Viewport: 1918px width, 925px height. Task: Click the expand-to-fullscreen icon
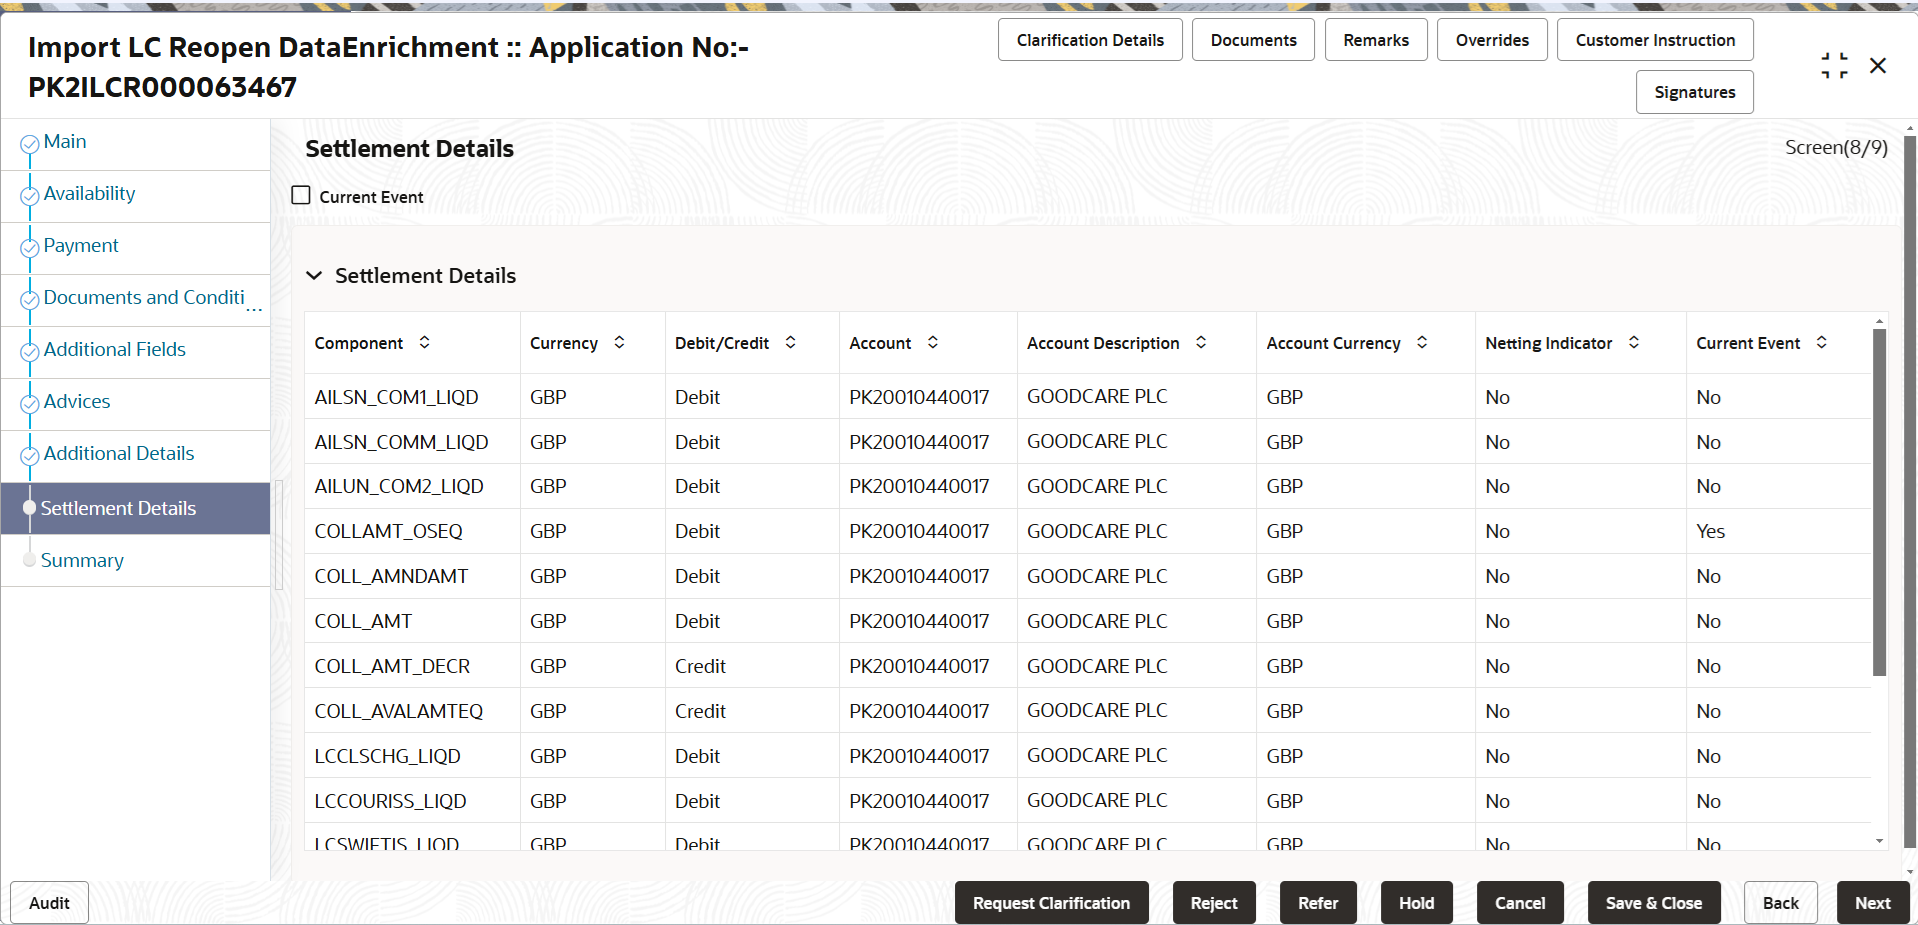[1835, 65]
